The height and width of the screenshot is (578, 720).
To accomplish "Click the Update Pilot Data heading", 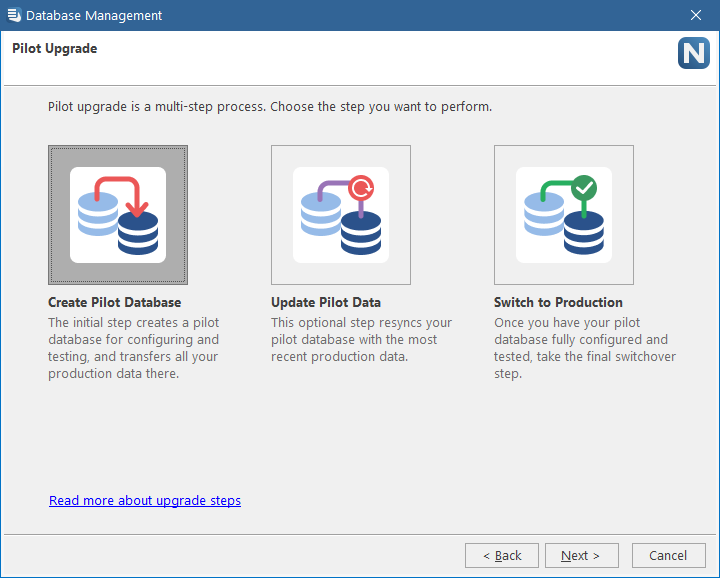I will [x=326, y=303].
